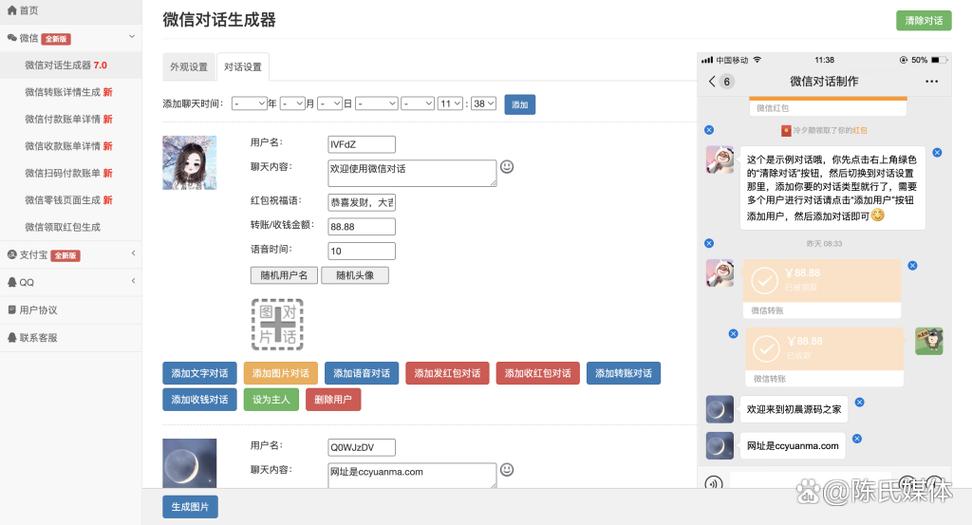Click the 用户协议 document icon
The height and width of the screenshot is (525, 972).
[x=12, y=310]
